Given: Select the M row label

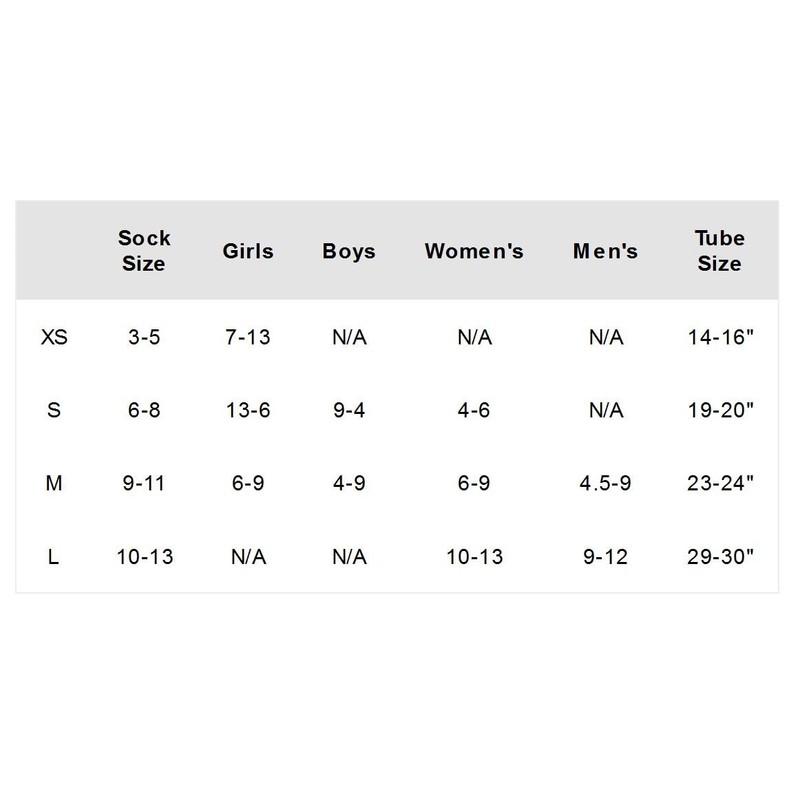Looking at the screenshot, I should point(54,484).
